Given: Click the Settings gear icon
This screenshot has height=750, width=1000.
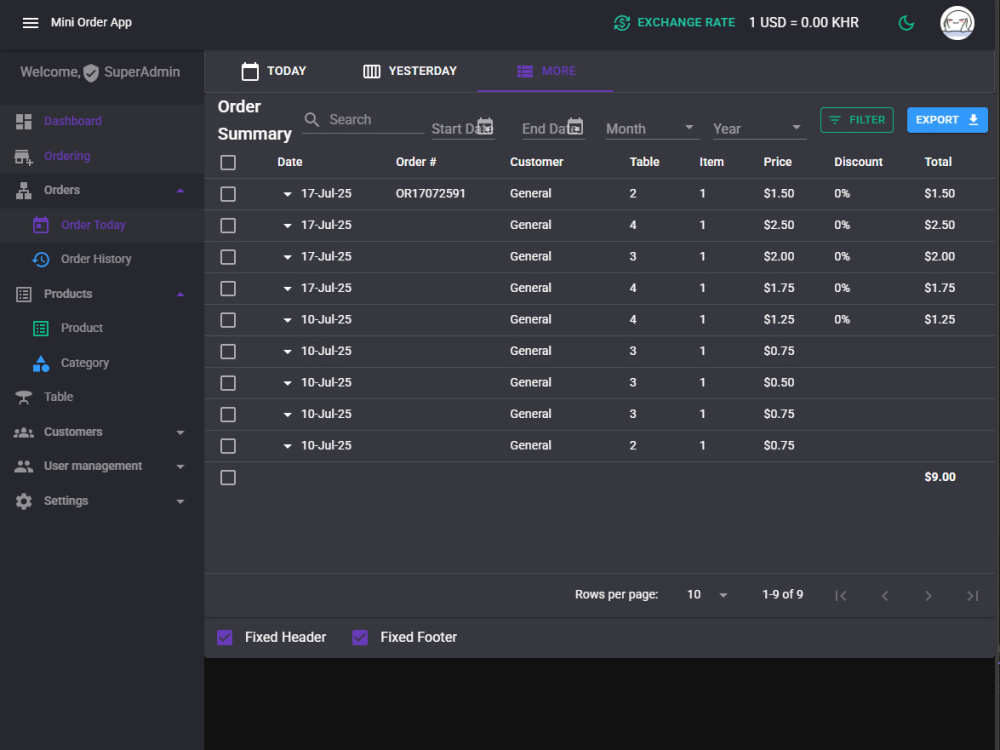Looking at the screenshot, I should tap(24, 501).
